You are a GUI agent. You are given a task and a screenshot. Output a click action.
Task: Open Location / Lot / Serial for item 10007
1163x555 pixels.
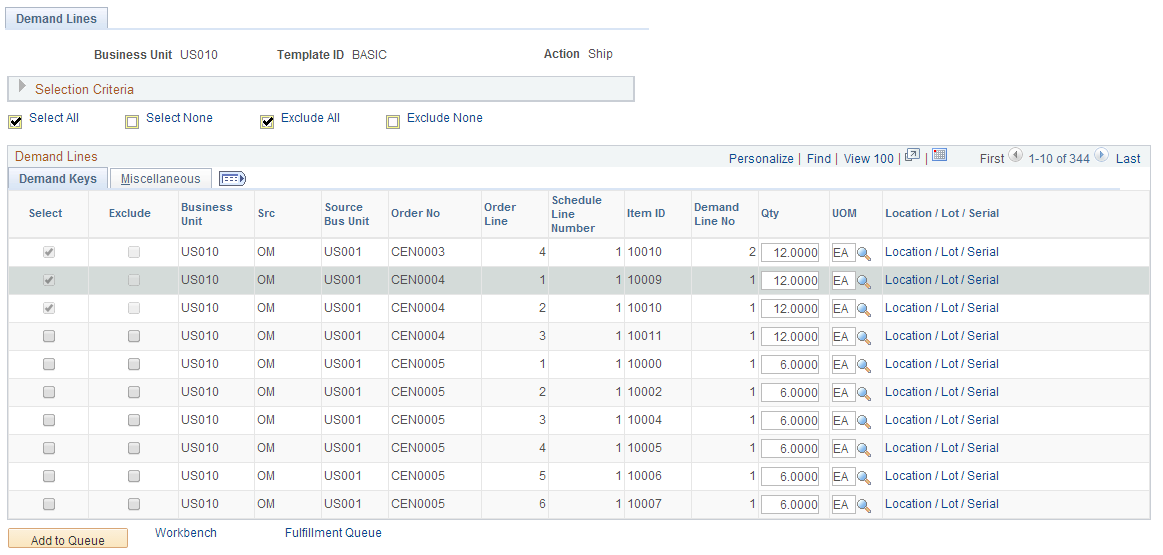click(942, 504)
